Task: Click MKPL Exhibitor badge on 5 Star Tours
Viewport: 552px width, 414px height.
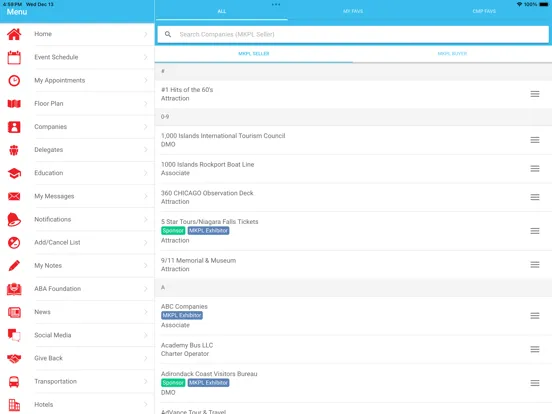Action: pyautogui.click(x=208, y=231)
